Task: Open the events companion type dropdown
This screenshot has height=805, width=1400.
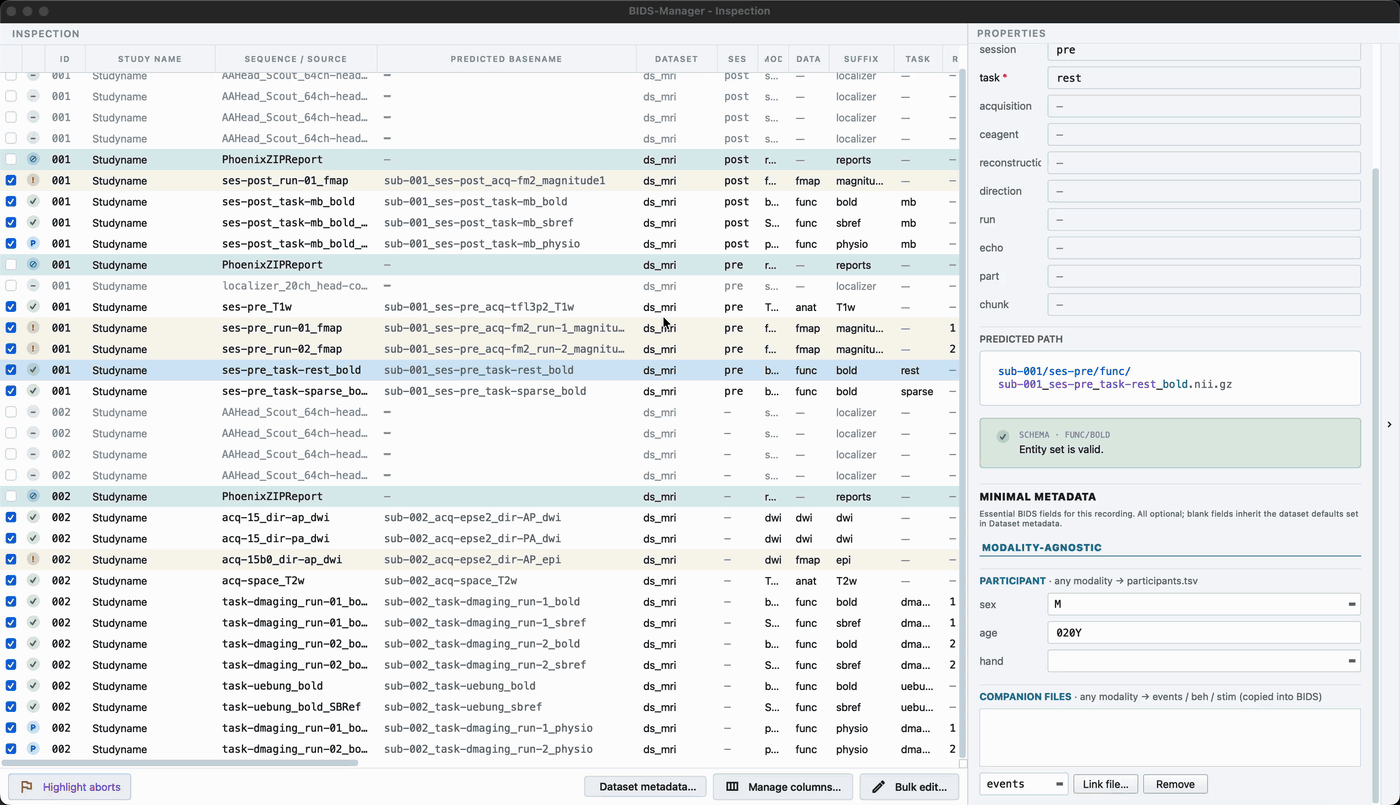Action: (x=1024, y=784)
